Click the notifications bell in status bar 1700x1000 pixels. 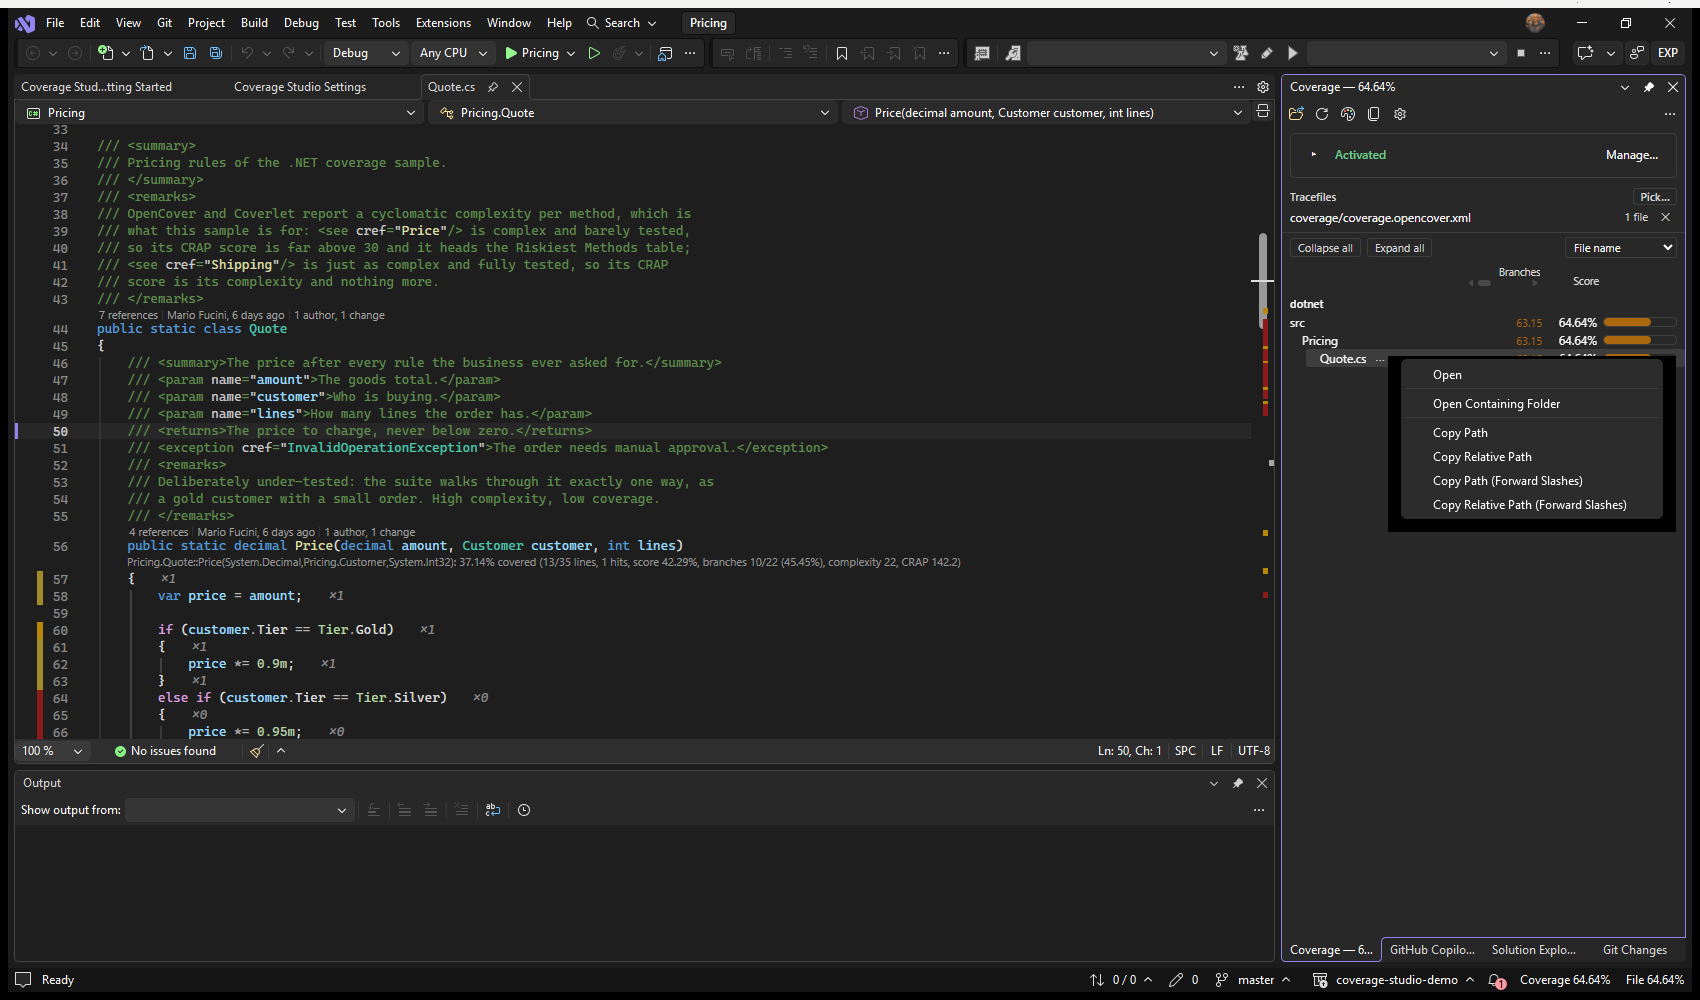[x=1497, y=981]
